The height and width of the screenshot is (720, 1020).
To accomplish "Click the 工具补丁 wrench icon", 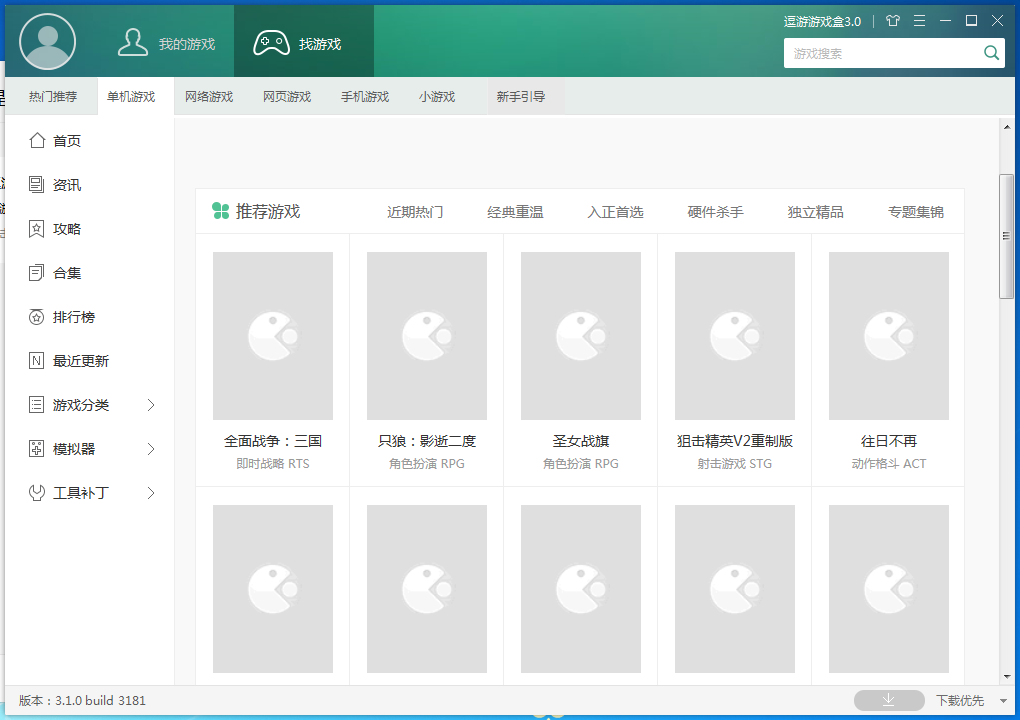I will [x=37, y=493].
